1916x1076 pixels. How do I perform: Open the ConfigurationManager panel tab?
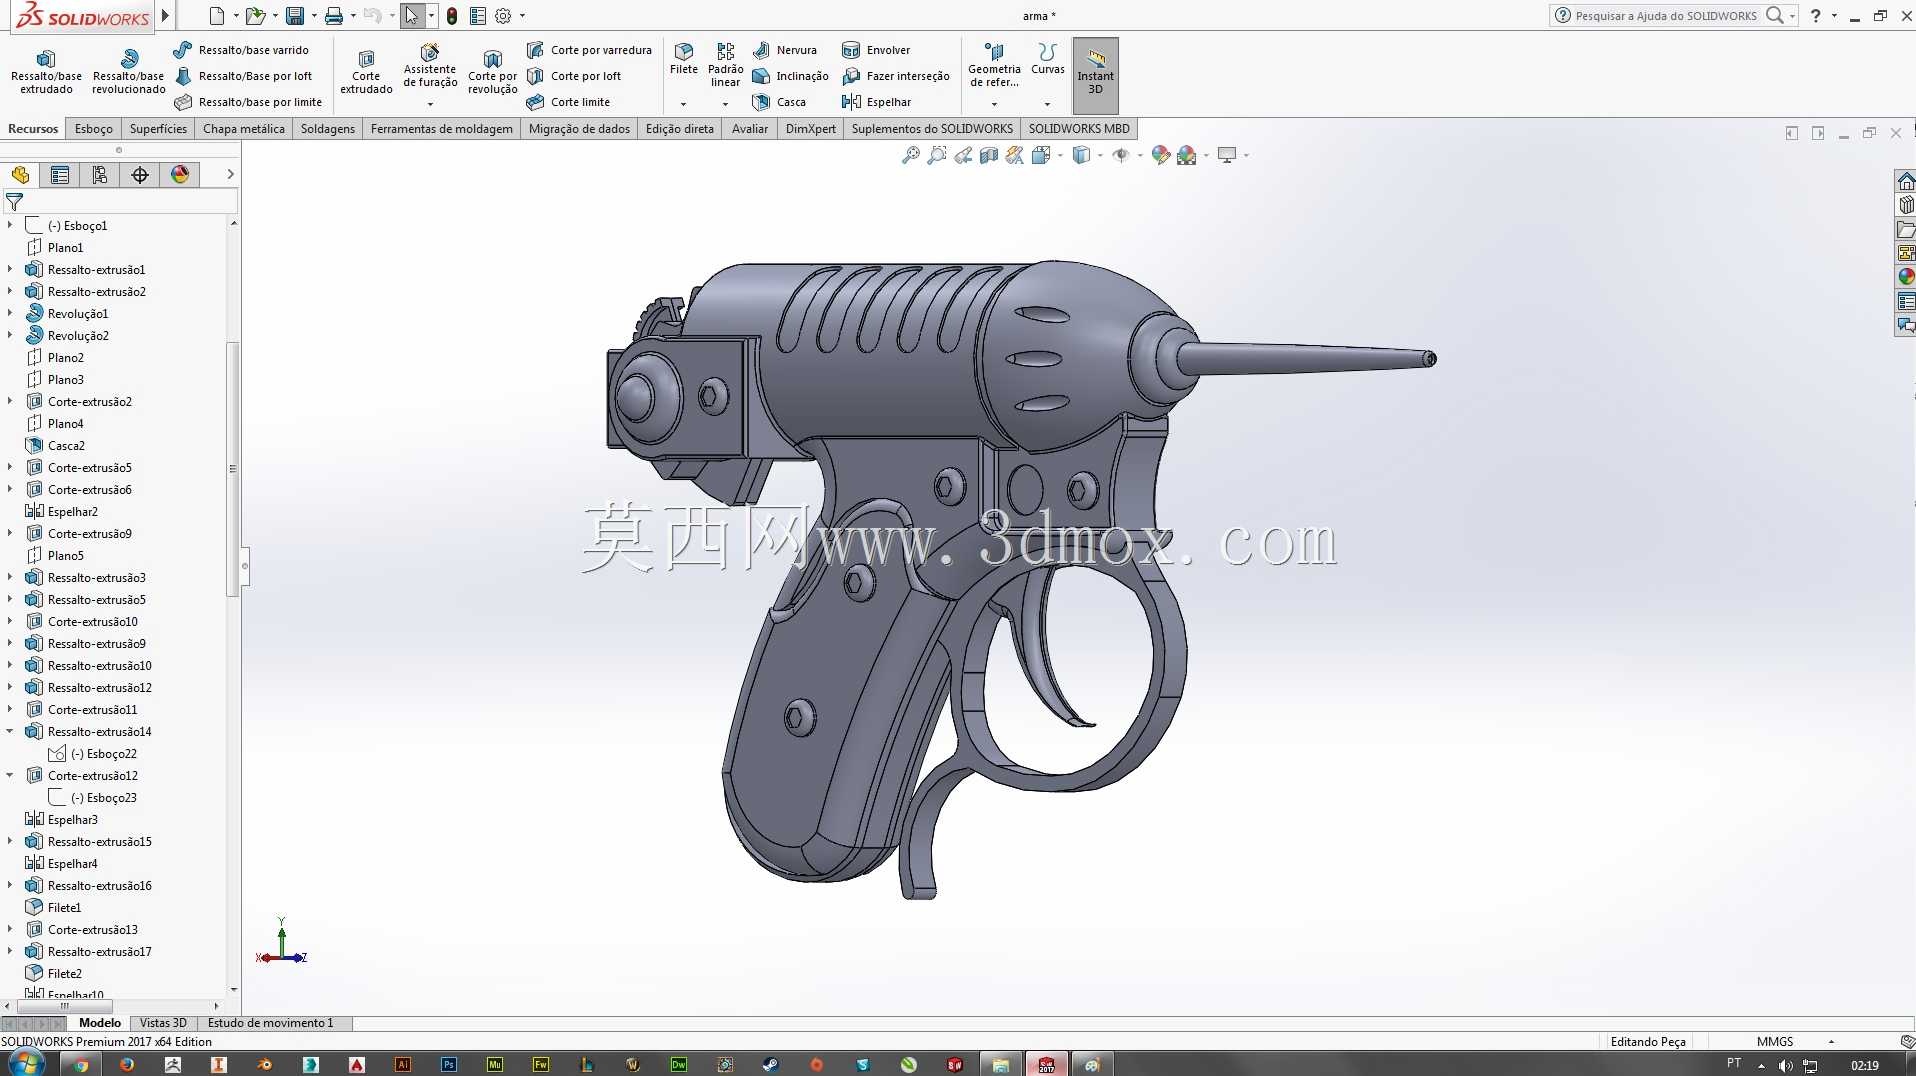[x=100, y=175]
